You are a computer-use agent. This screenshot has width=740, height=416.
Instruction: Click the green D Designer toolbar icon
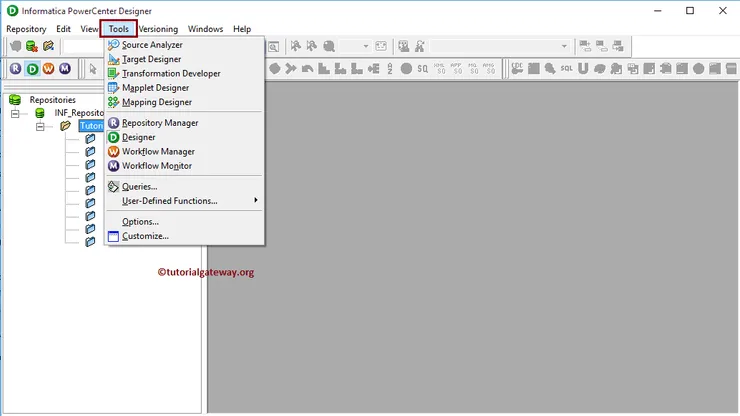click(32, 69)
